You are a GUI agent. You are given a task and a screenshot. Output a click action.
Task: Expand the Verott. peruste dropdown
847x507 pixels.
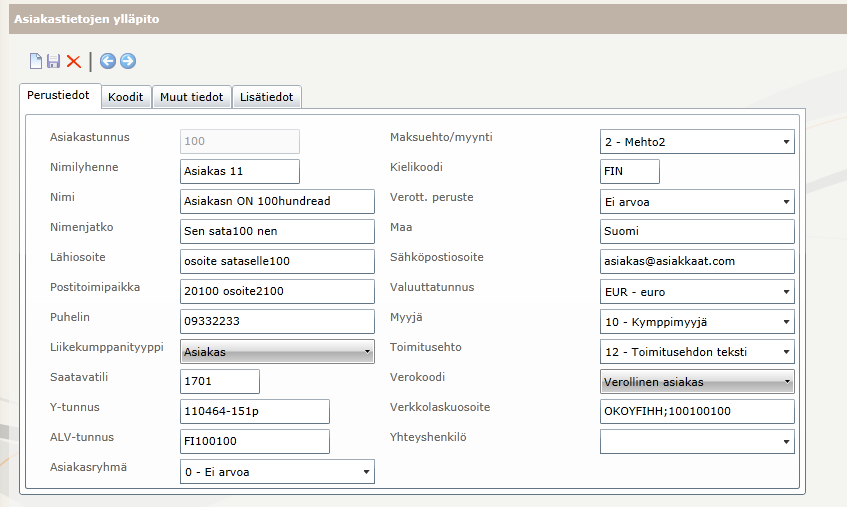pyautogui.click(x=697, y=202)
